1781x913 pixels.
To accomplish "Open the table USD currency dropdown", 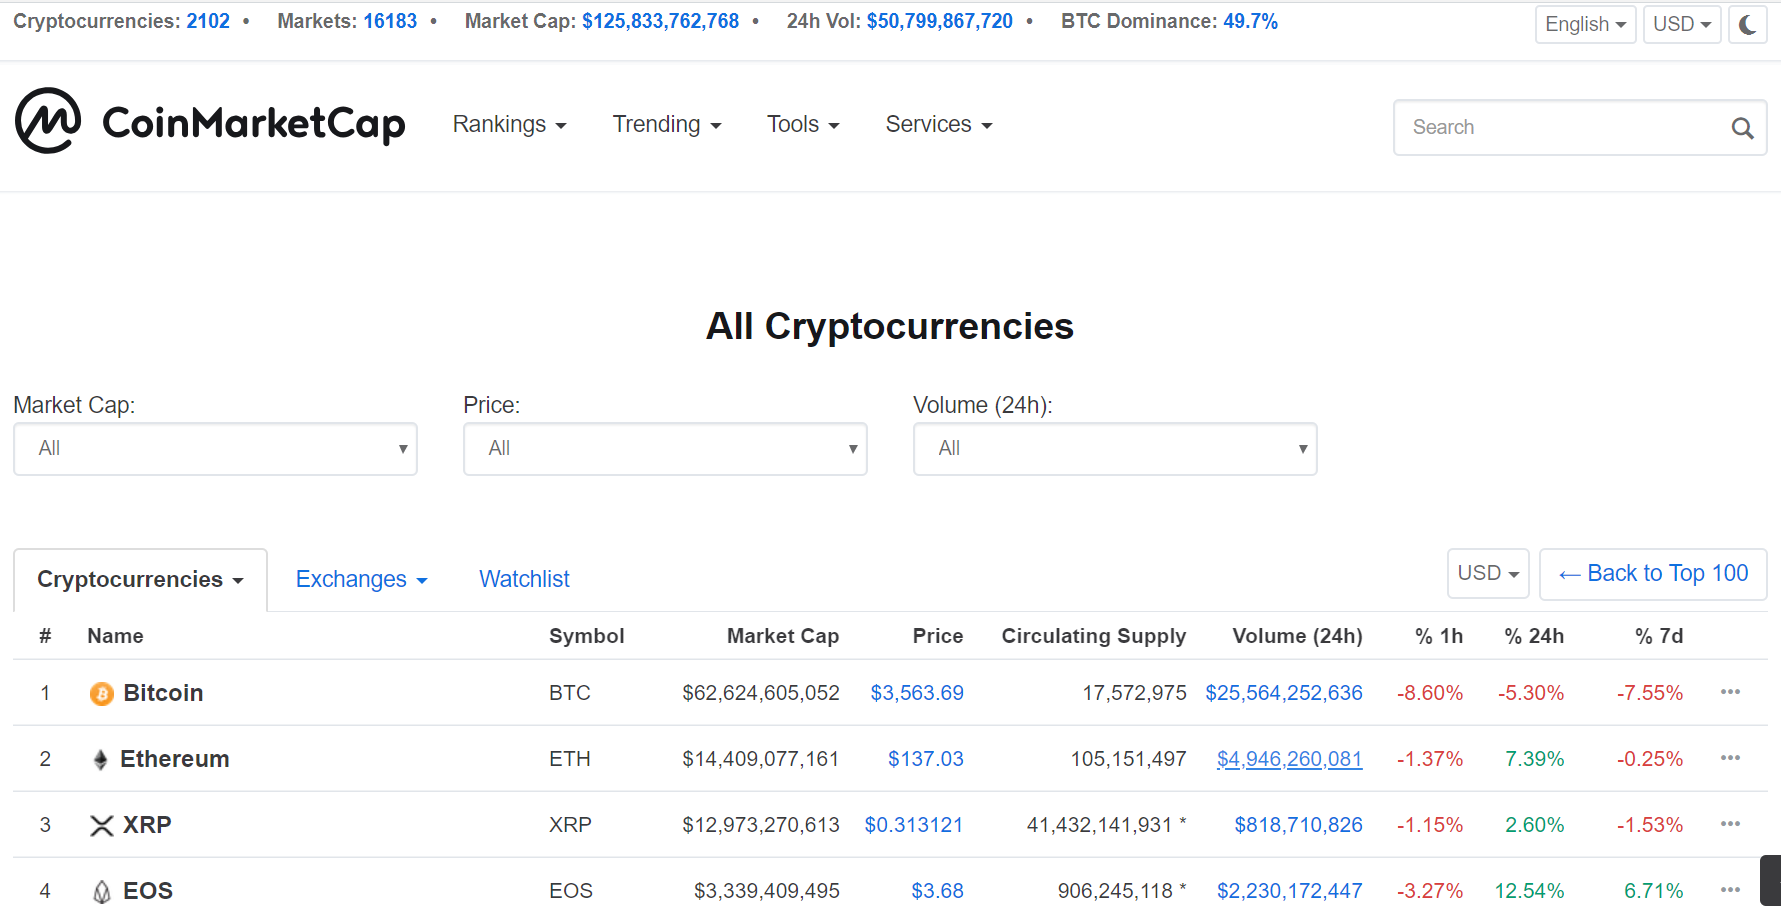I will 1488,574.
